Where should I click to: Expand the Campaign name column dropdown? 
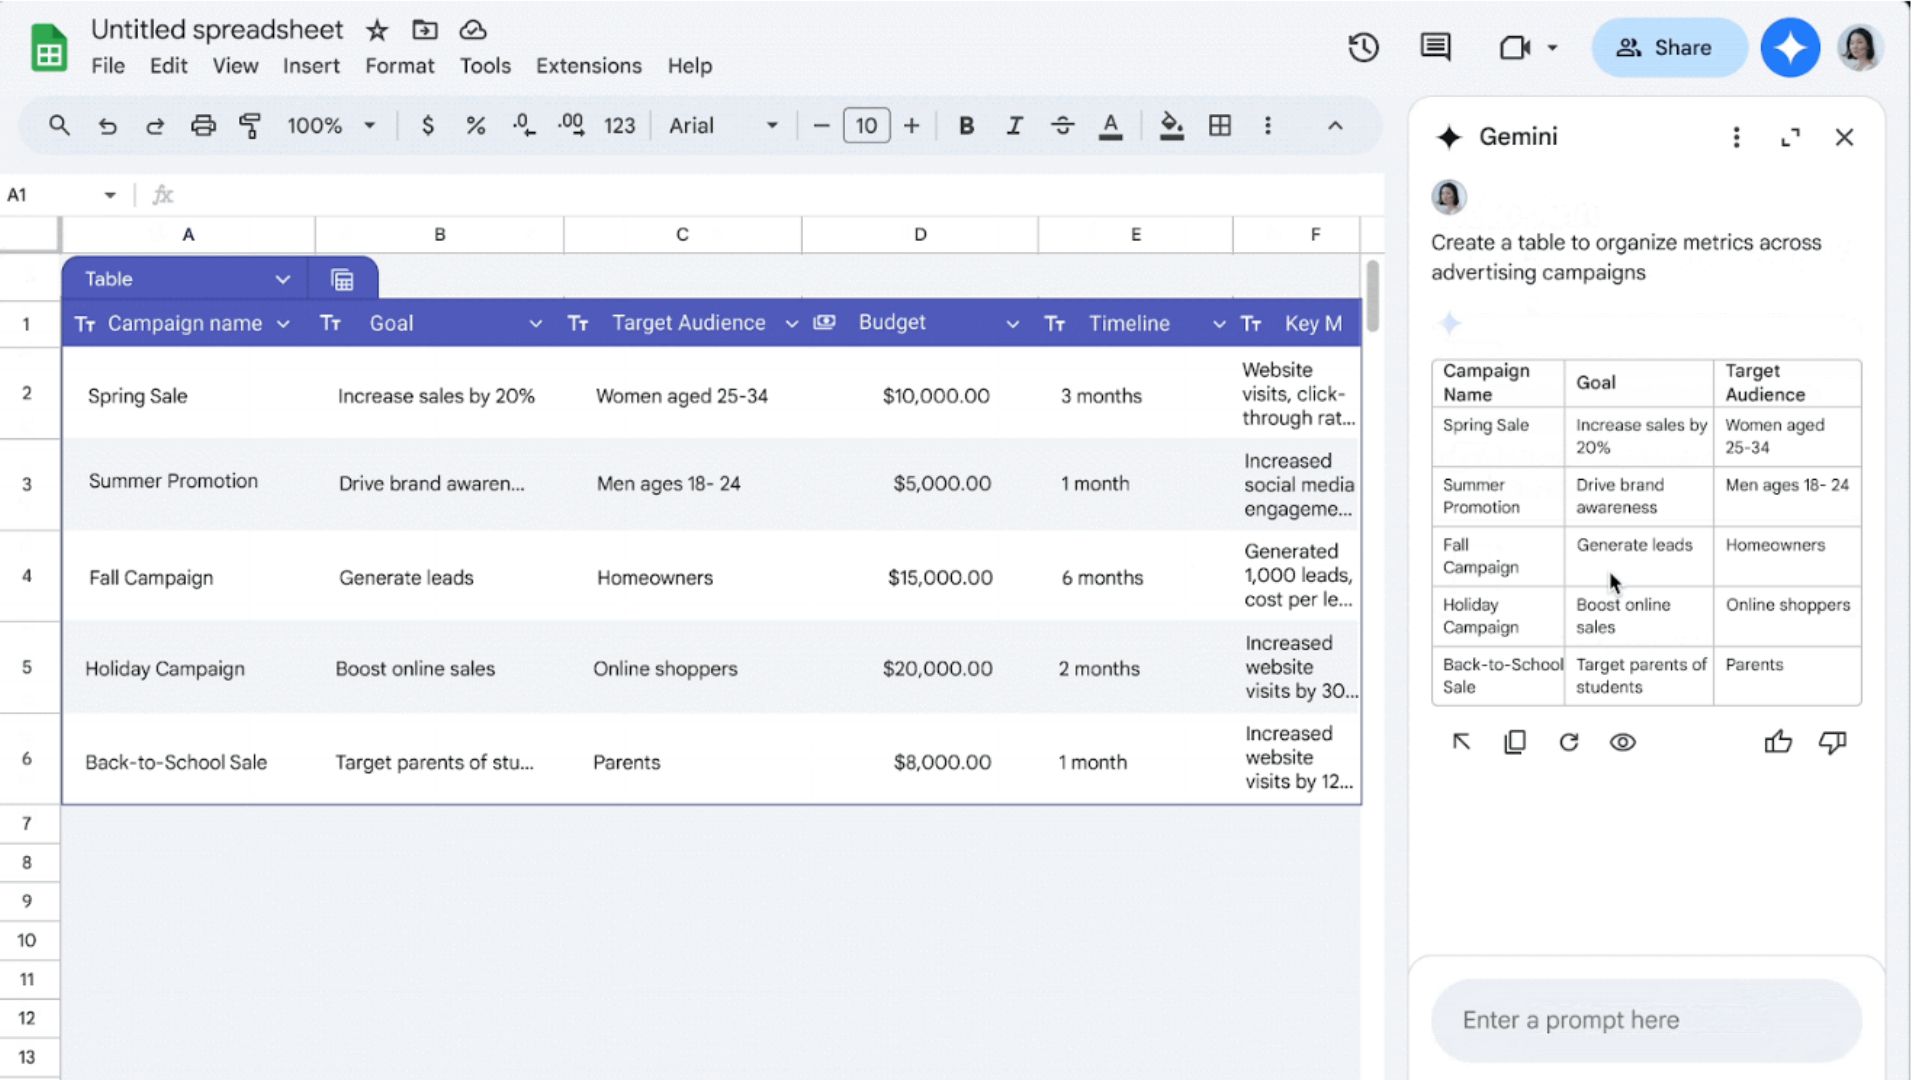[284, 323]
